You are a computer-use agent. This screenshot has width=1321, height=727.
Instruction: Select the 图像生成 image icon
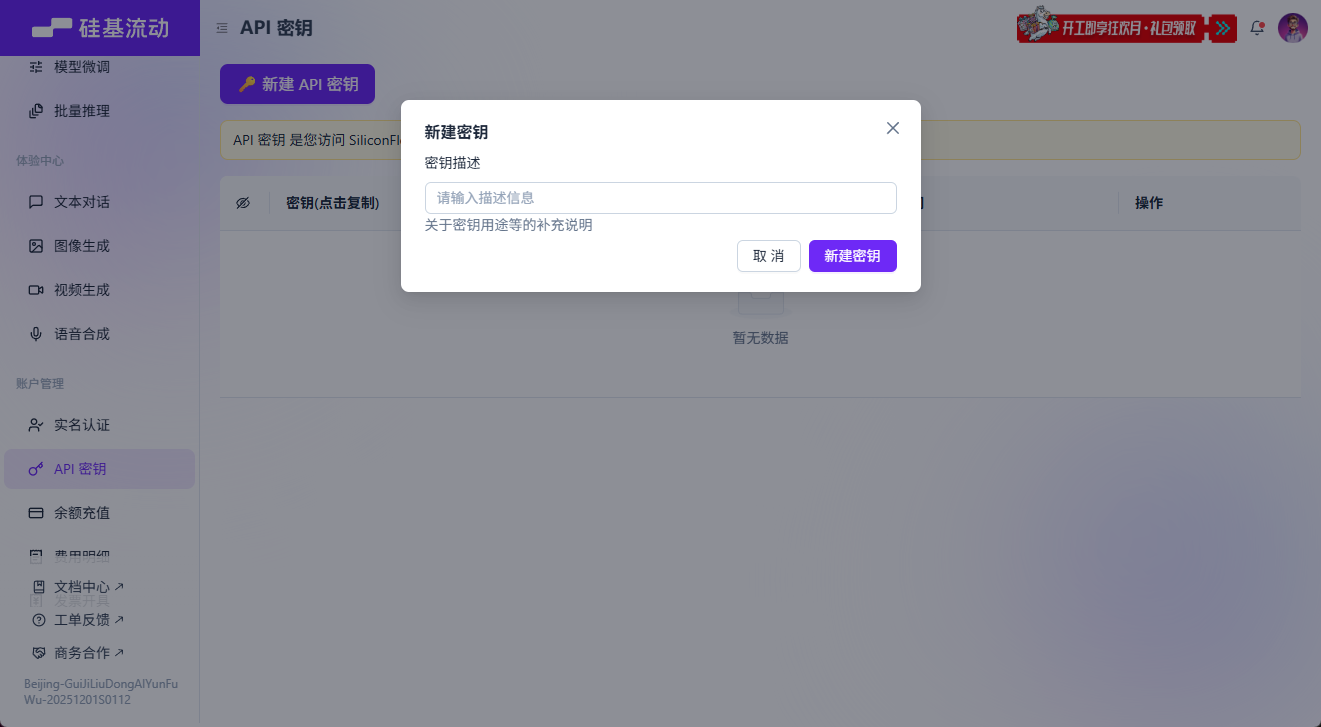point(36,246)
